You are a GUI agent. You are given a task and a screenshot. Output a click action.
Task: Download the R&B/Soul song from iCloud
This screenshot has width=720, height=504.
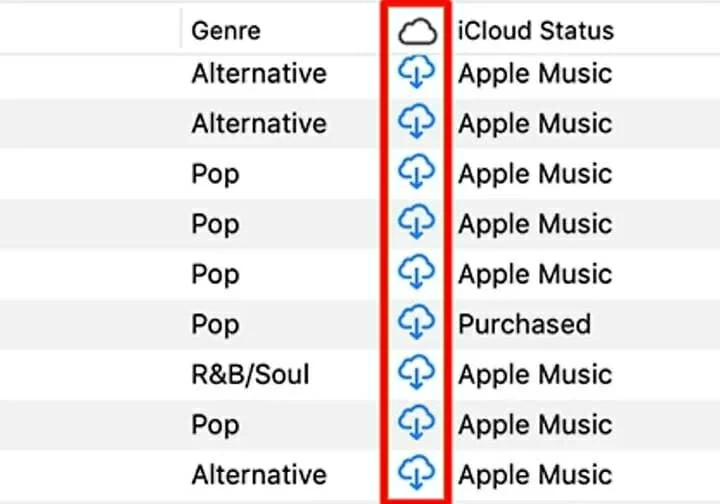click(x=417, y=373)
